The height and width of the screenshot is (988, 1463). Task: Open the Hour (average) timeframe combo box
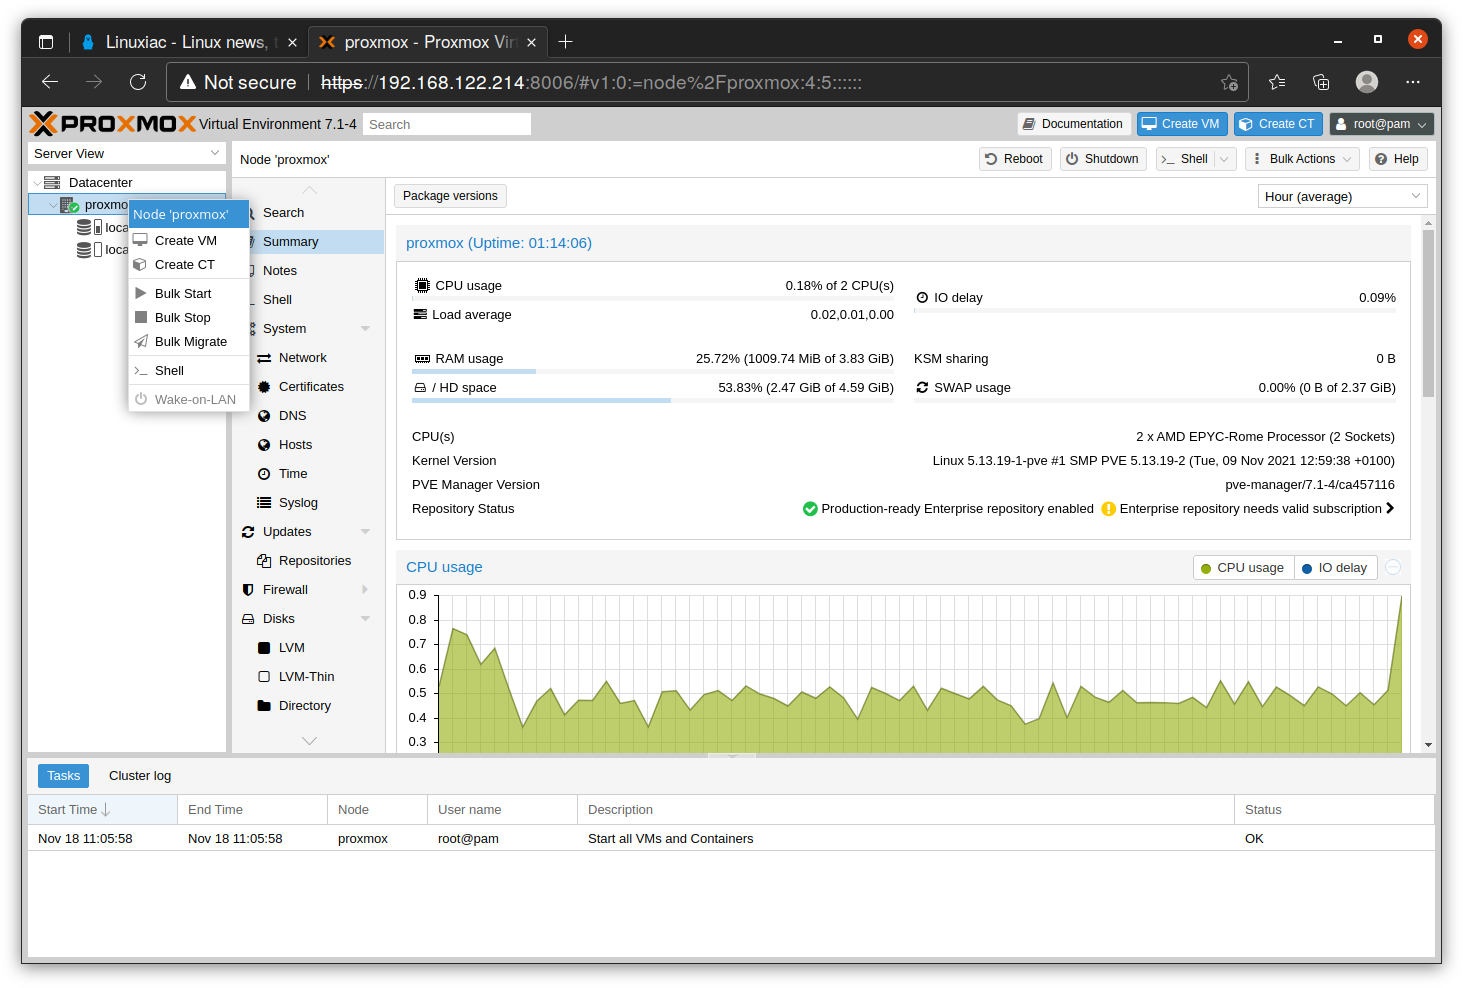coord(1341,196)
